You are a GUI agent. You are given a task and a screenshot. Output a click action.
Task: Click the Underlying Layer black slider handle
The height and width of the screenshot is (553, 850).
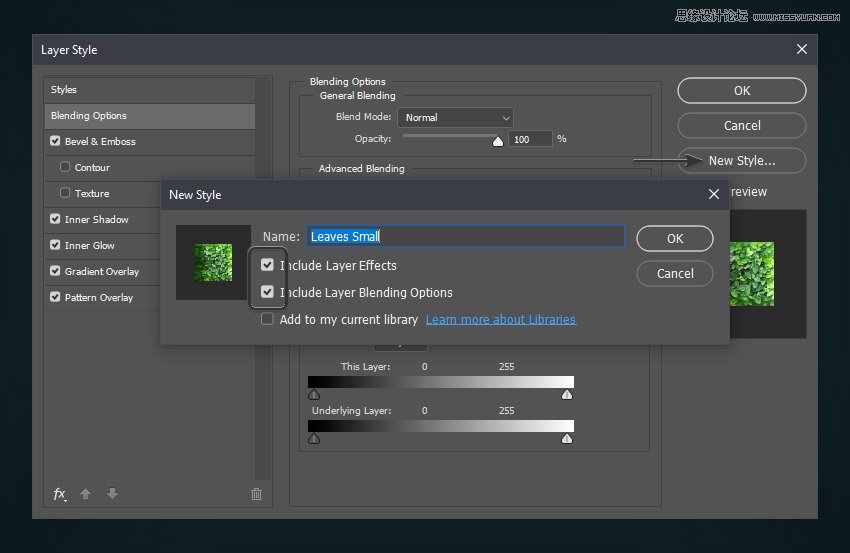[314, 439]
